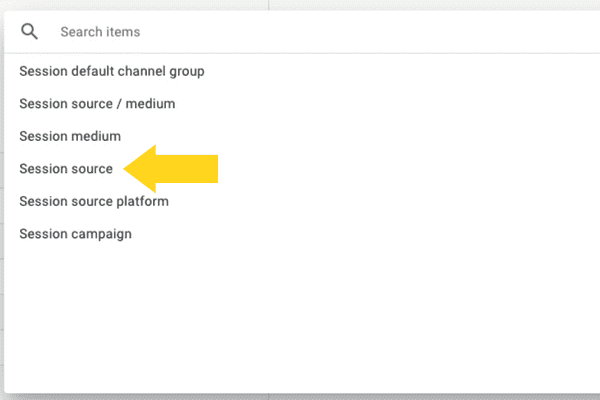Select the Session campaign item
This screenshot has height=400, width=600.
(x=75, y=234)
